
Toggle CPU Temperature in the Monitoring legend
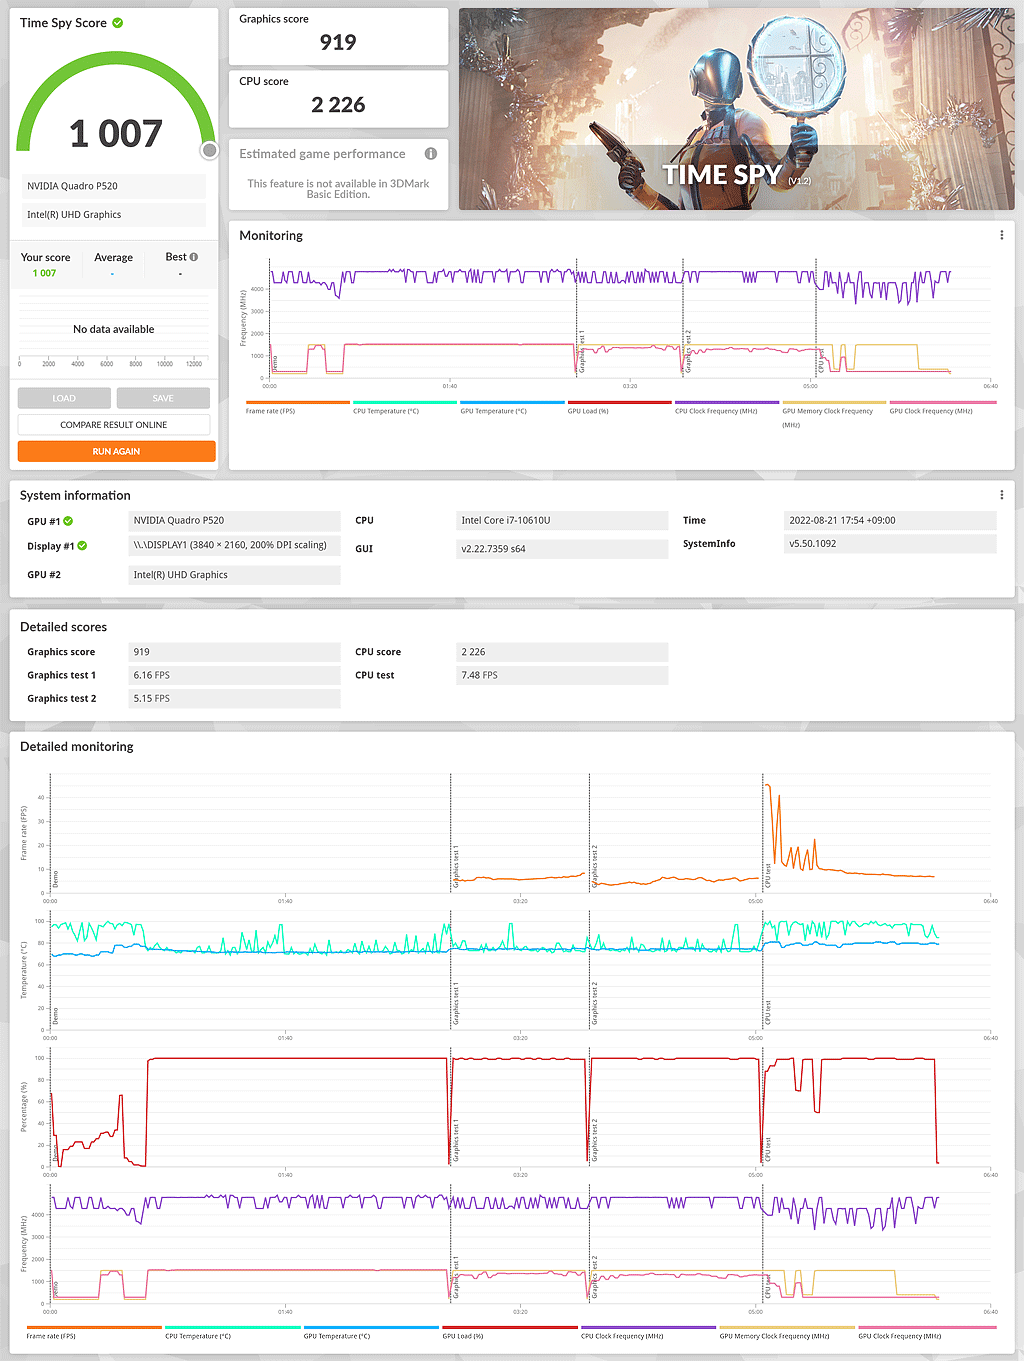tap(404, 407)
